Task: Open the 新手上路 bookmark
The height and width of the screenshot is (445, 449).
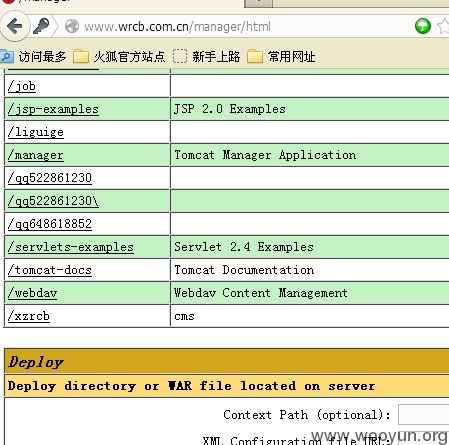Action: pos(207,57)
